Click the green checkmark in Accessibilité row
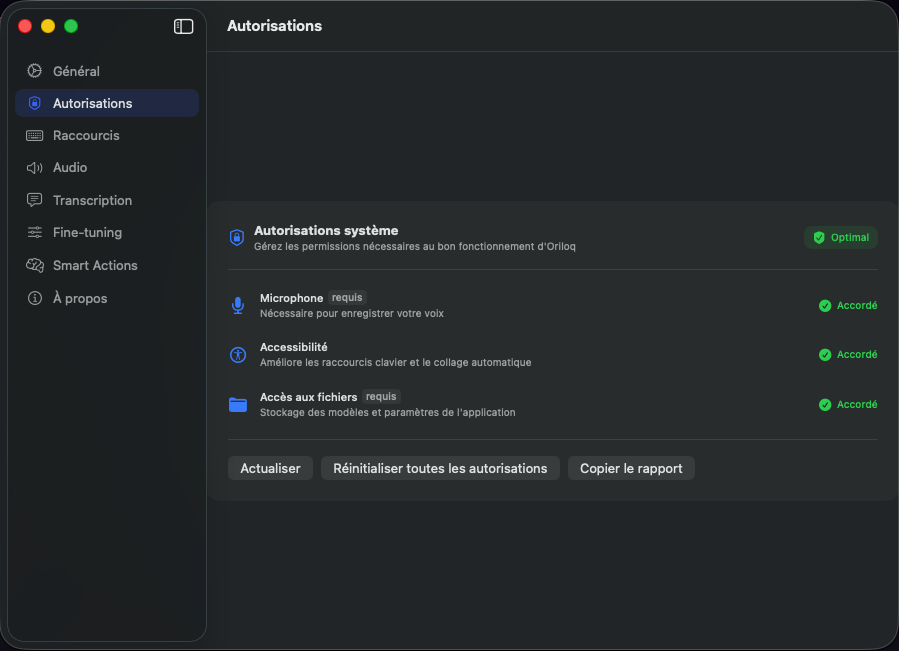The image size is (899, 651). (x=825, y=355)
